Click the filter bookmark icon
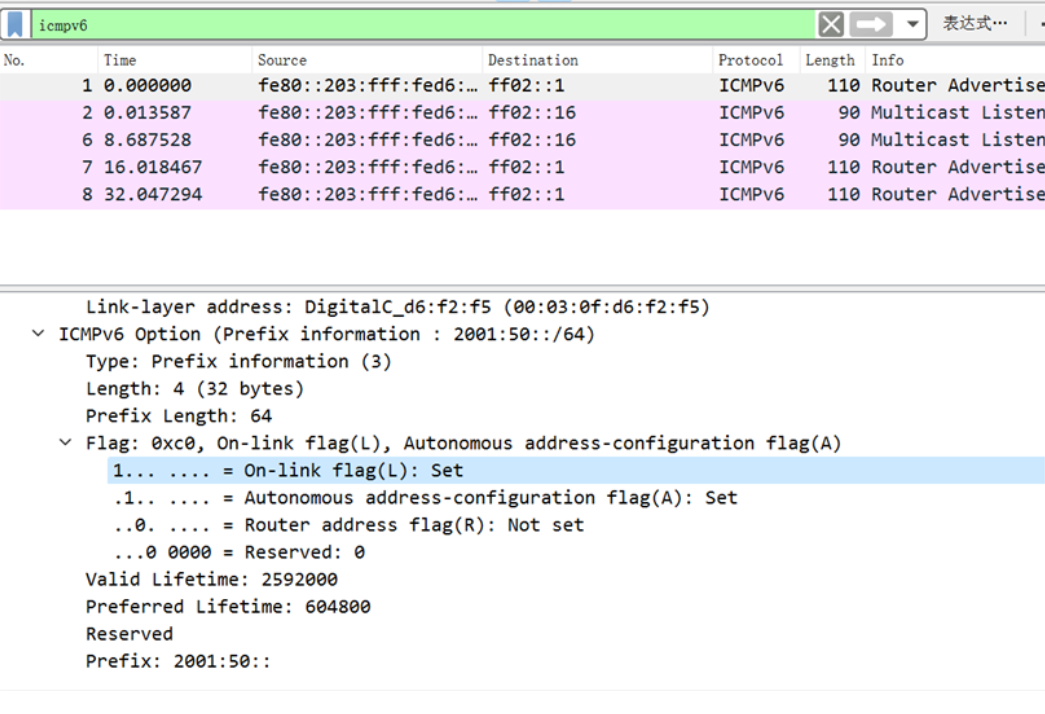 pos(15,25)
